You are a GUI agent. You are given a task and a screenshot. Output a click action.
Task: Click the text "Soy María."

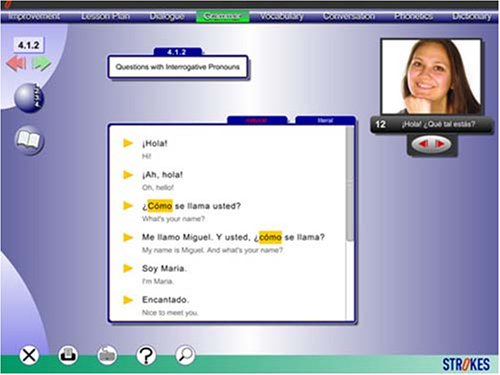click(x=164, y=268)
